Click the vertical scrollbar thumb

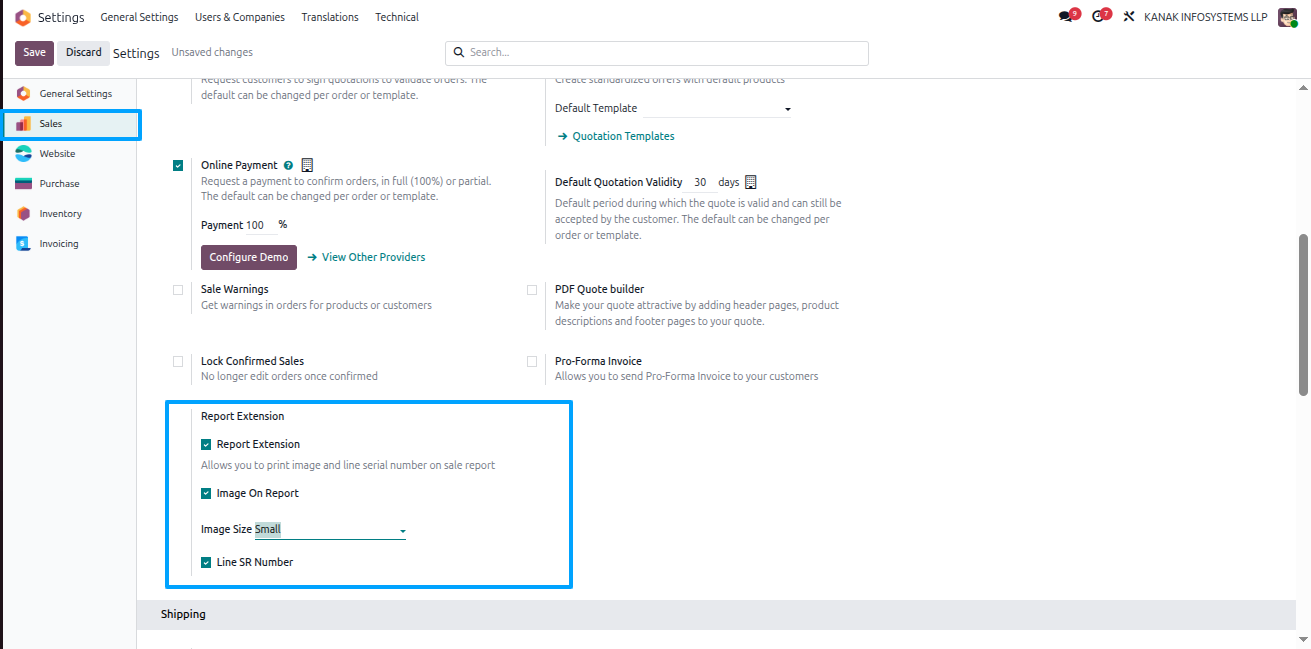pos(1303,315)
